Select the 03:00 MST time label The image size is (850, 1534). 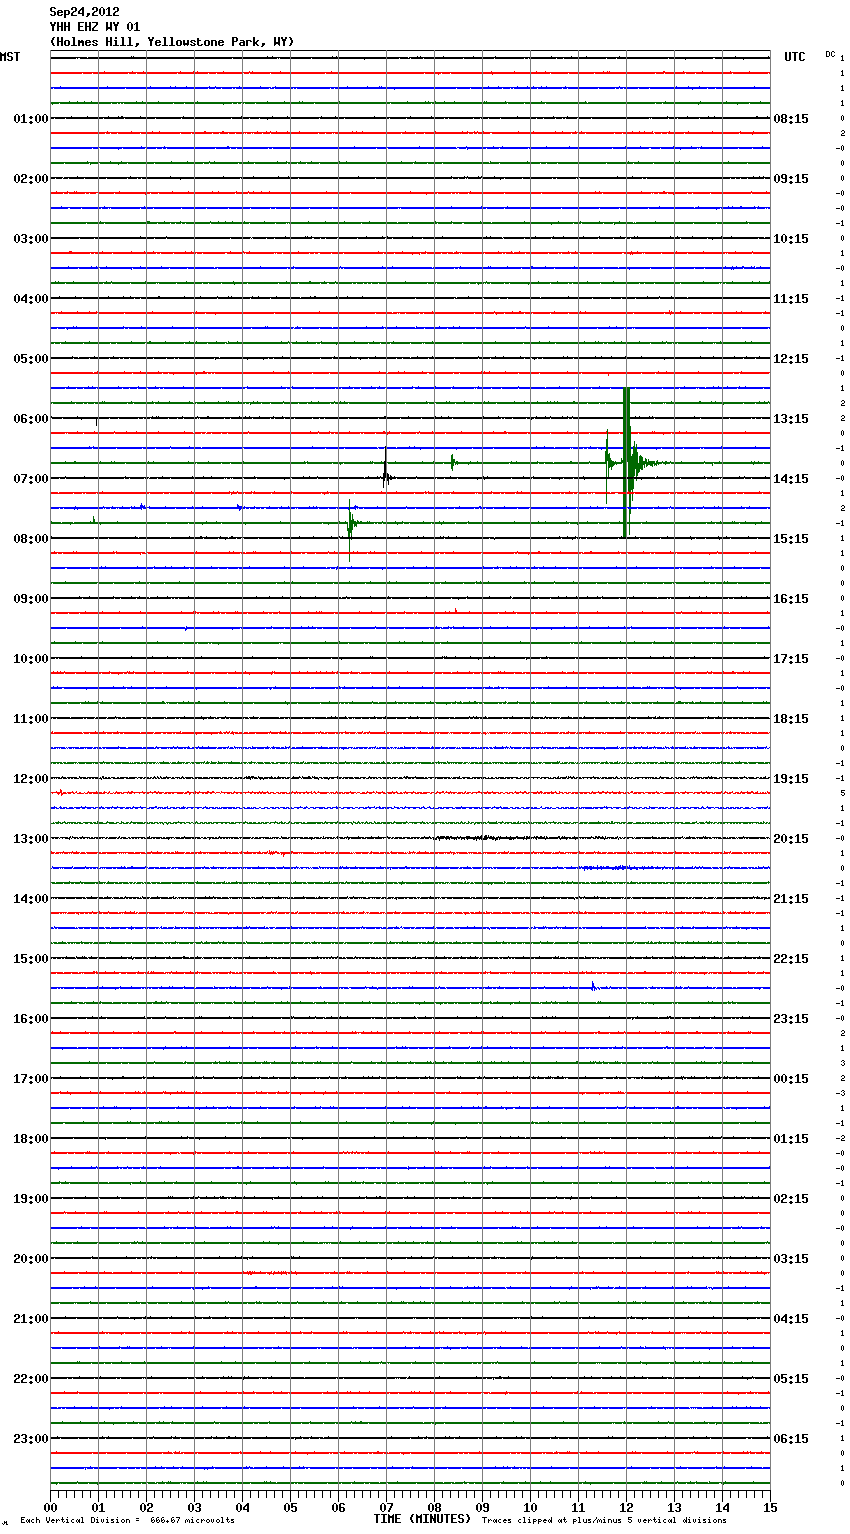click(x=31, y=239)
